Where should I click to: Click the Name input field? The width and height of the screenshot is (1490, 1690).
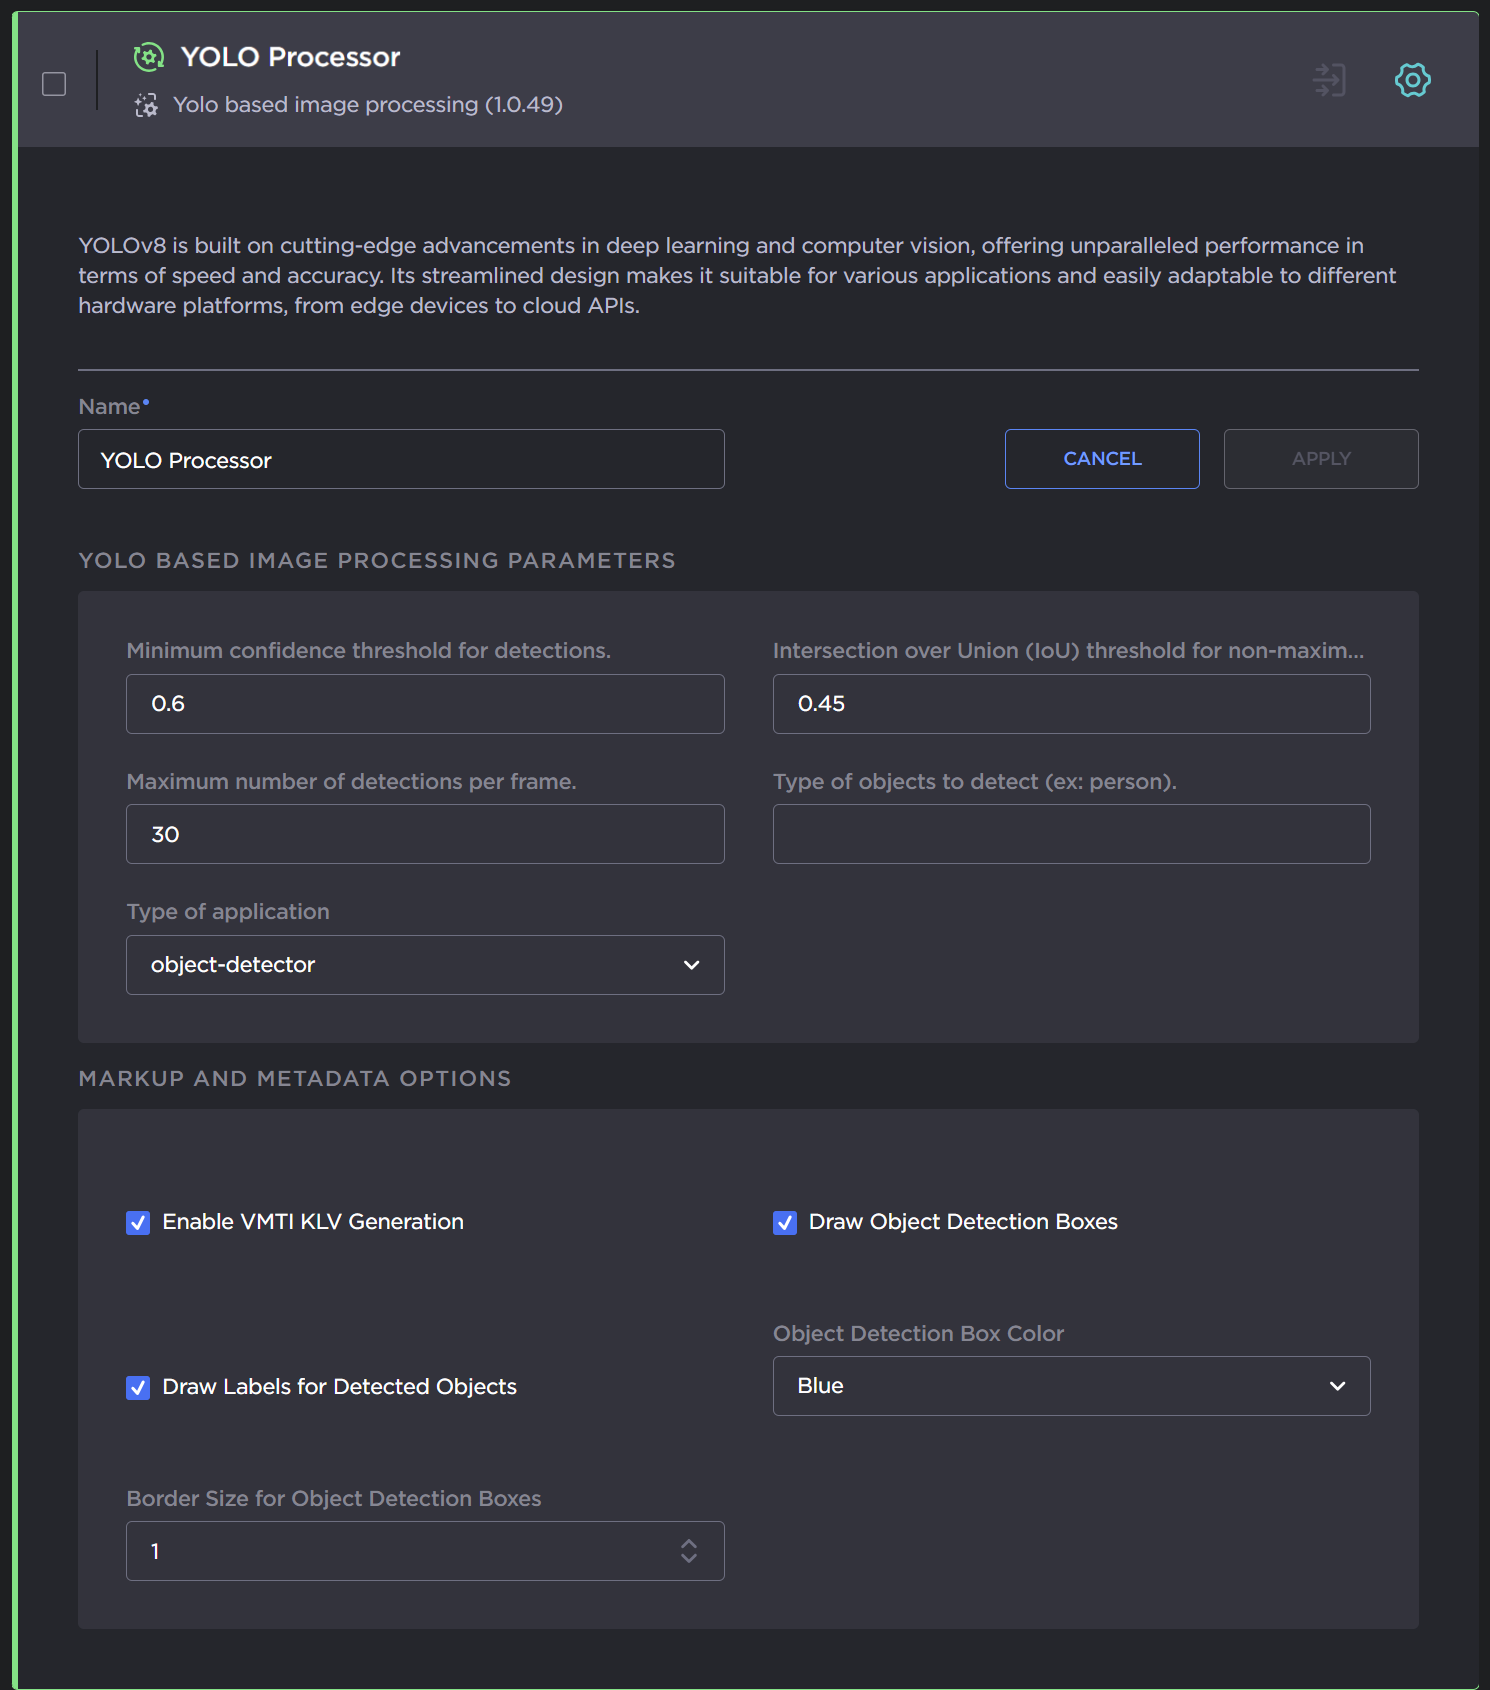click(400, 460)
